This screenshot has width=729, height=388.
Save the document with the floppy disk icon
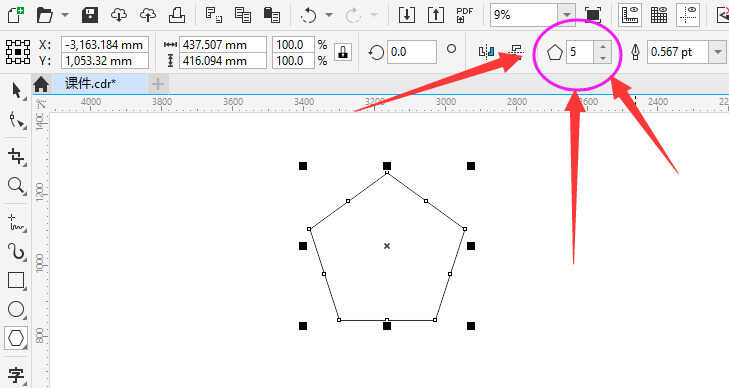(90, 15)
